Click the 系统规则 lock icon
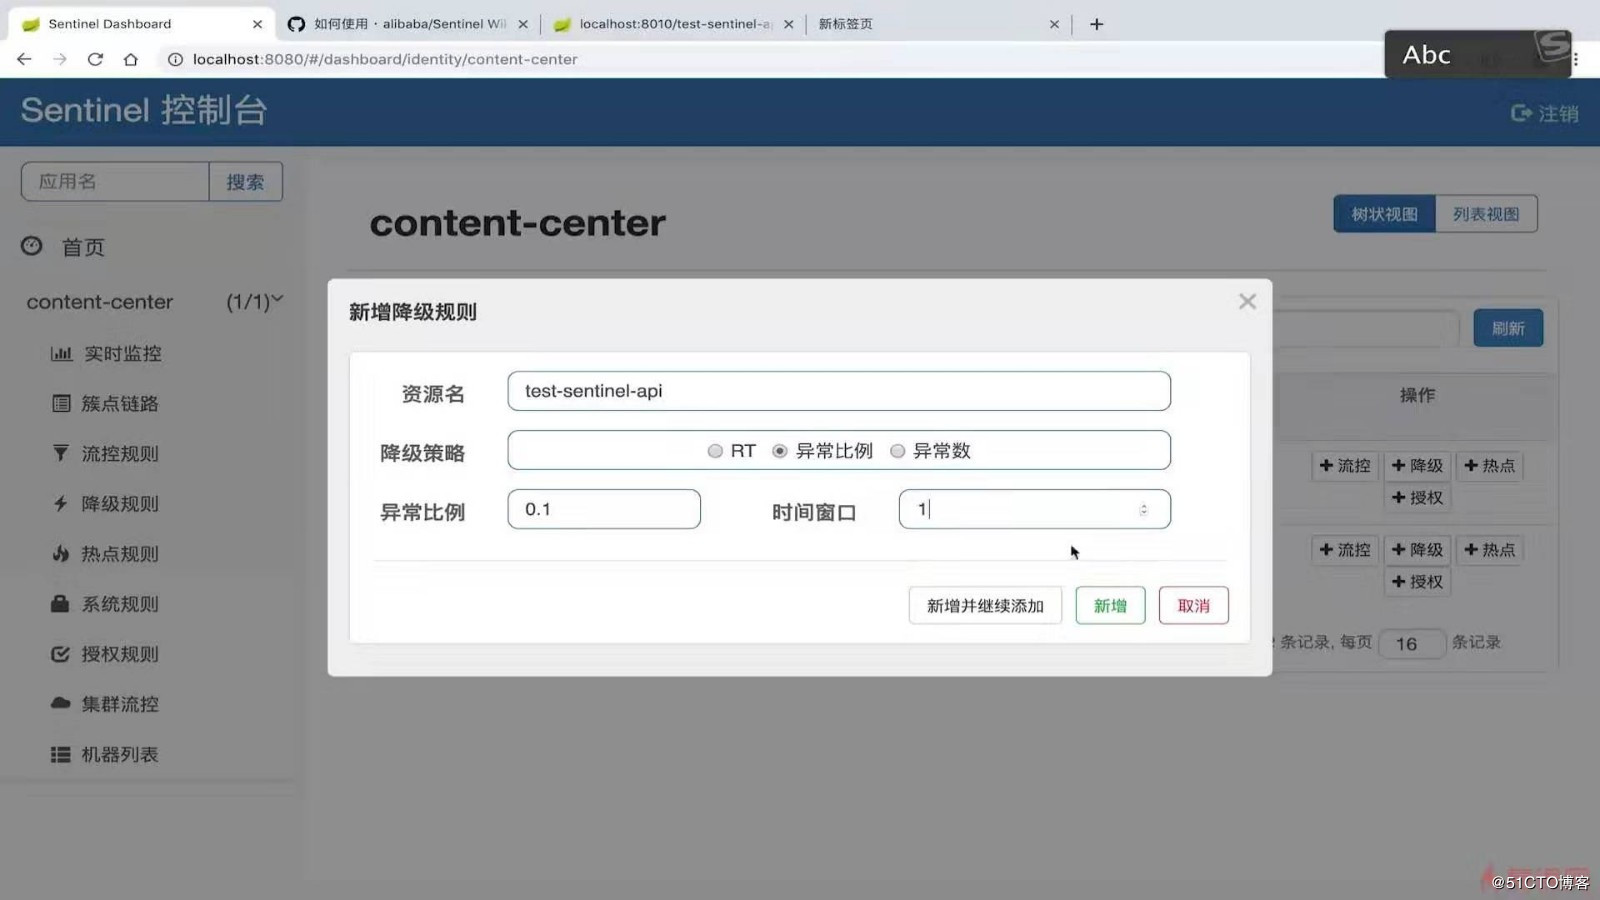 point(60,603)
